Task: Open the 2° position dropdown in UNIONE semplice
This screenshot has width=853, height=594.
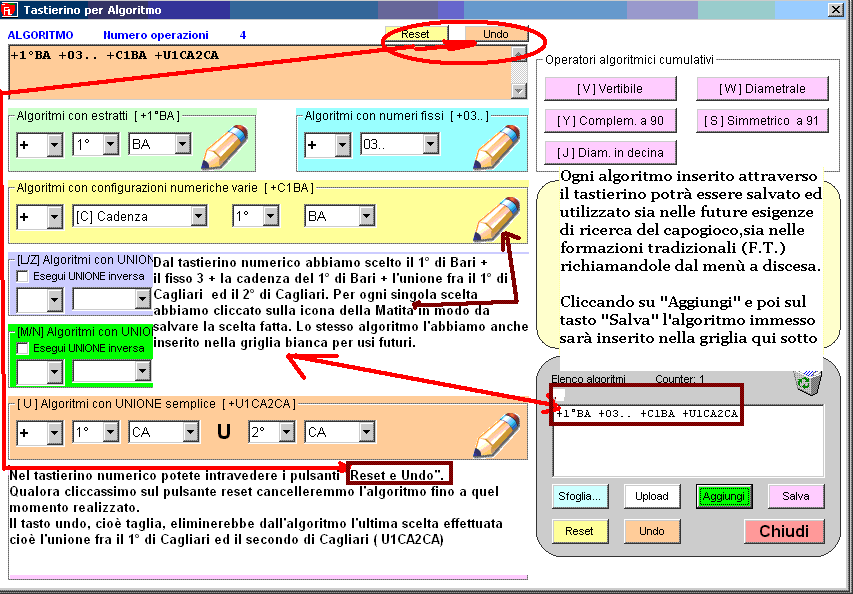Action: click(286, 433)
